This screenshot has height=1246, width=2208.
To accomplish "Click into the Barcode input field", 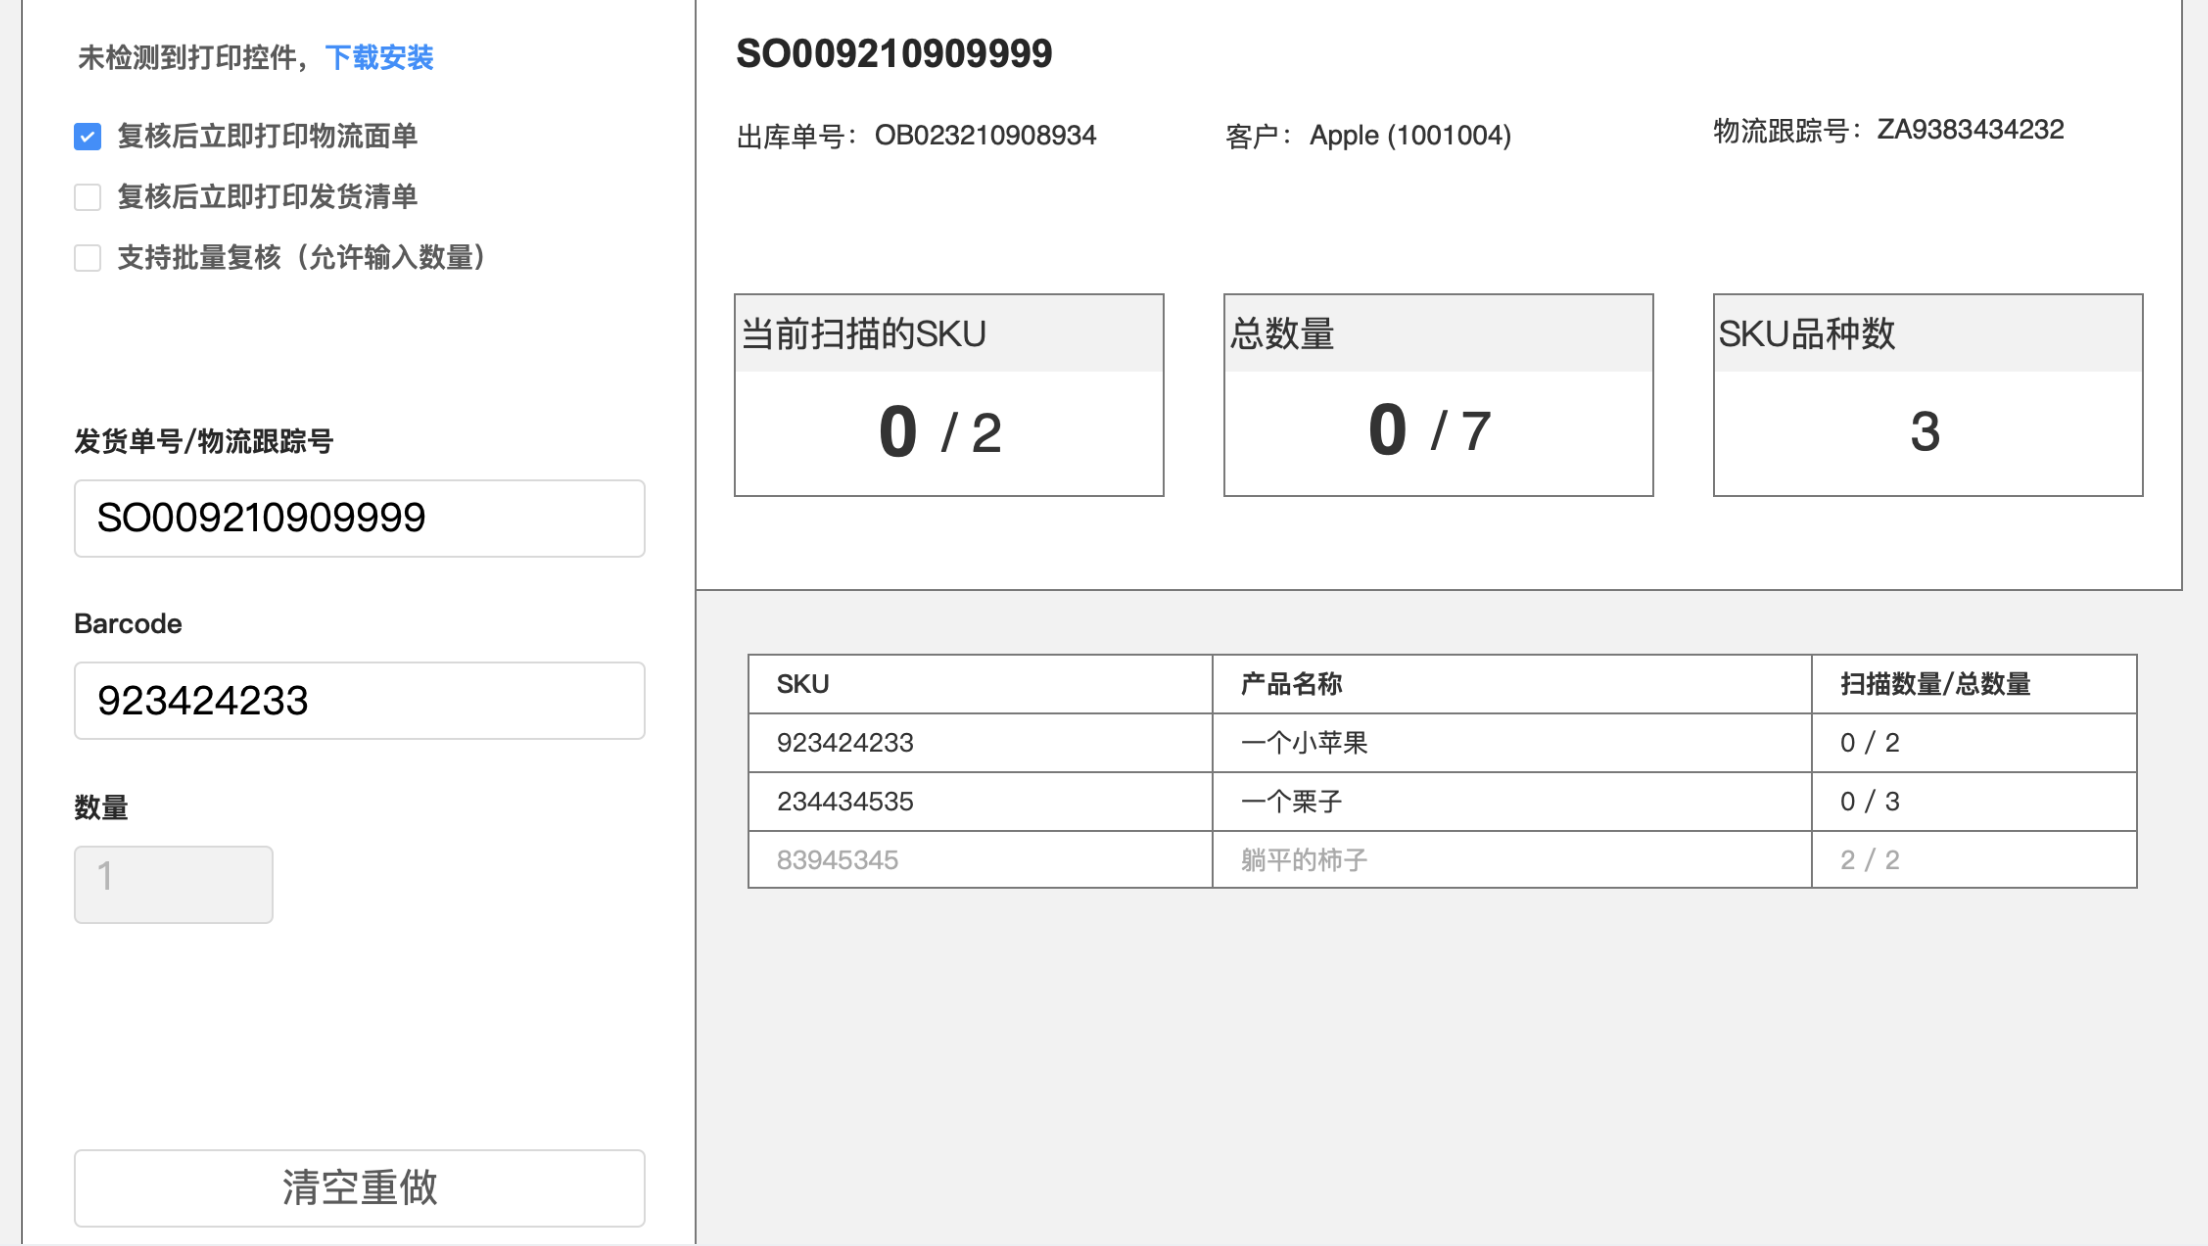I will coord(359,701).
